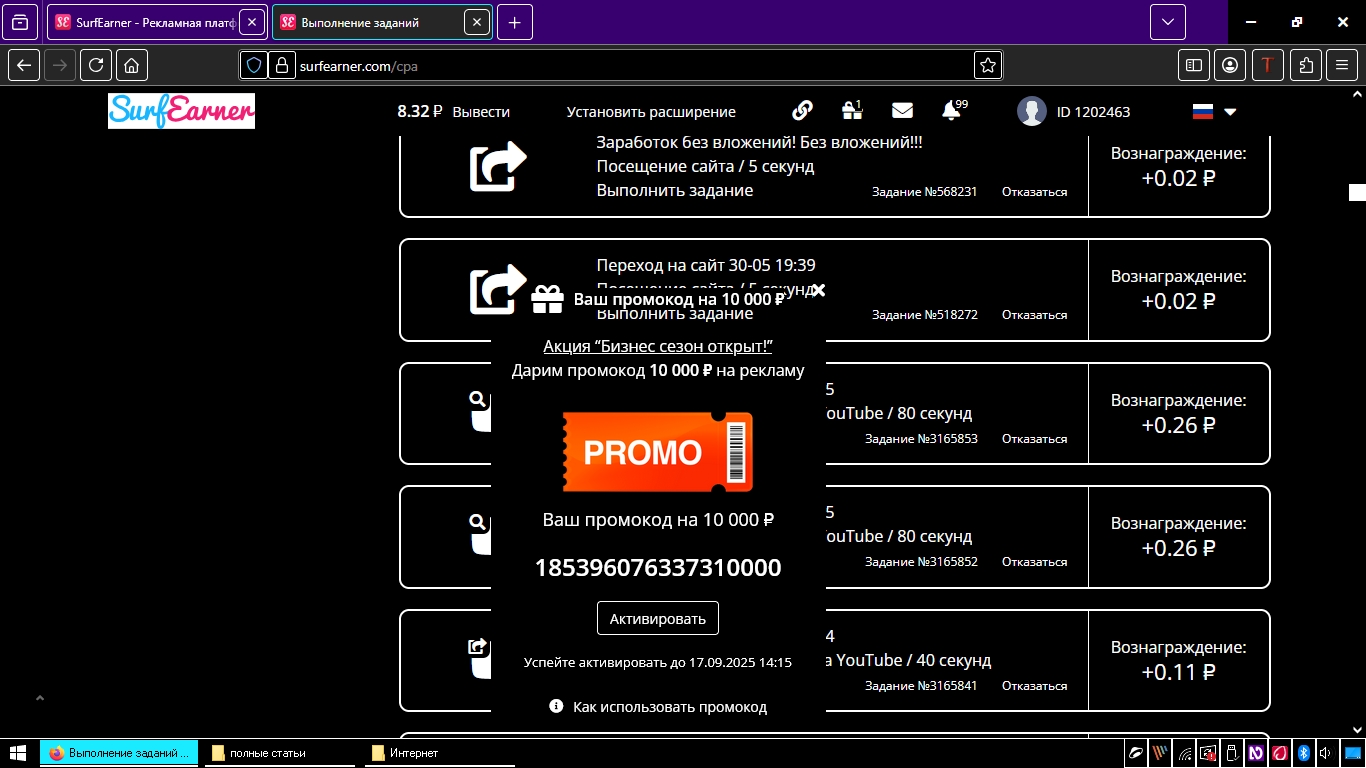Open the notifications bell icon

(x=951, y=111)
